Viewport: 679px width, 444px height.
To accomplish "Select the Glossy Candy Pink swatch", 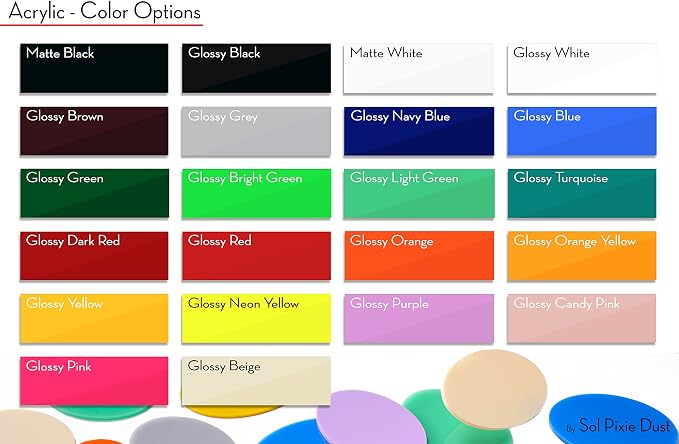I will pyautogui.click(x=582, y=318).
